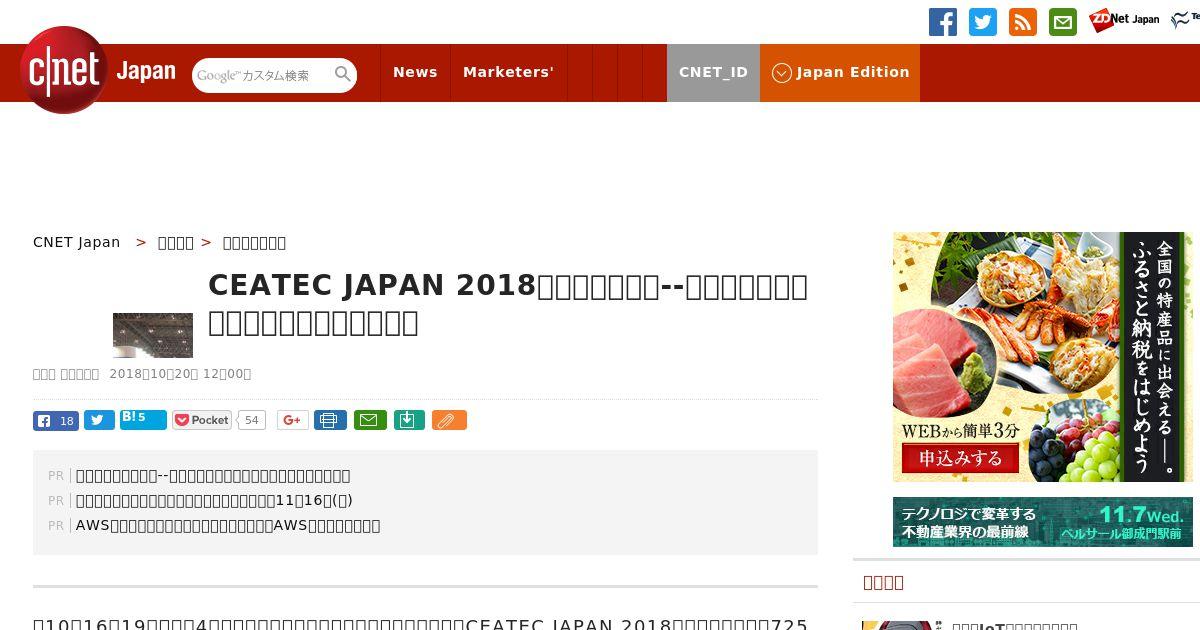Save the article to Pocket
Image resolution: width=1200 pixels, height=630 pixels.
tap(202, 420)
